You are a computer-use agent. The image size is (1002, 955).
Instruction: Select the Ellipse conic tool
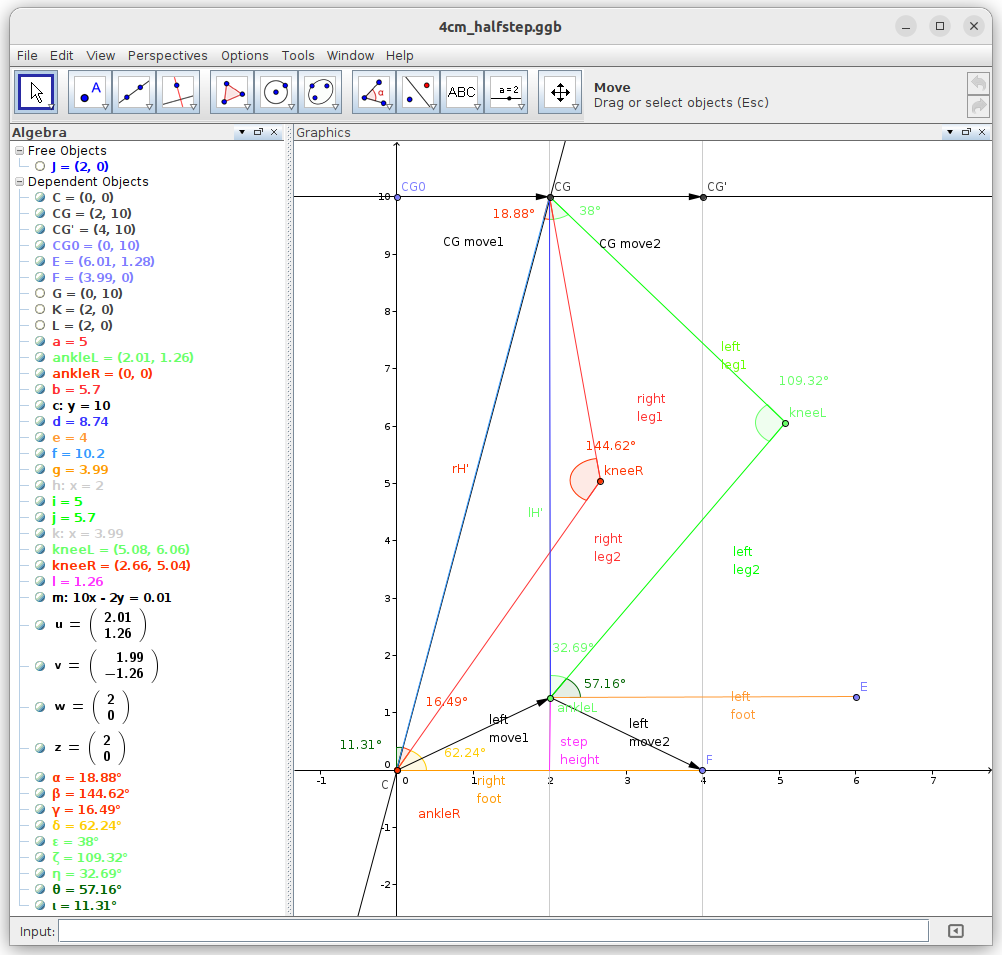[320, 92]
